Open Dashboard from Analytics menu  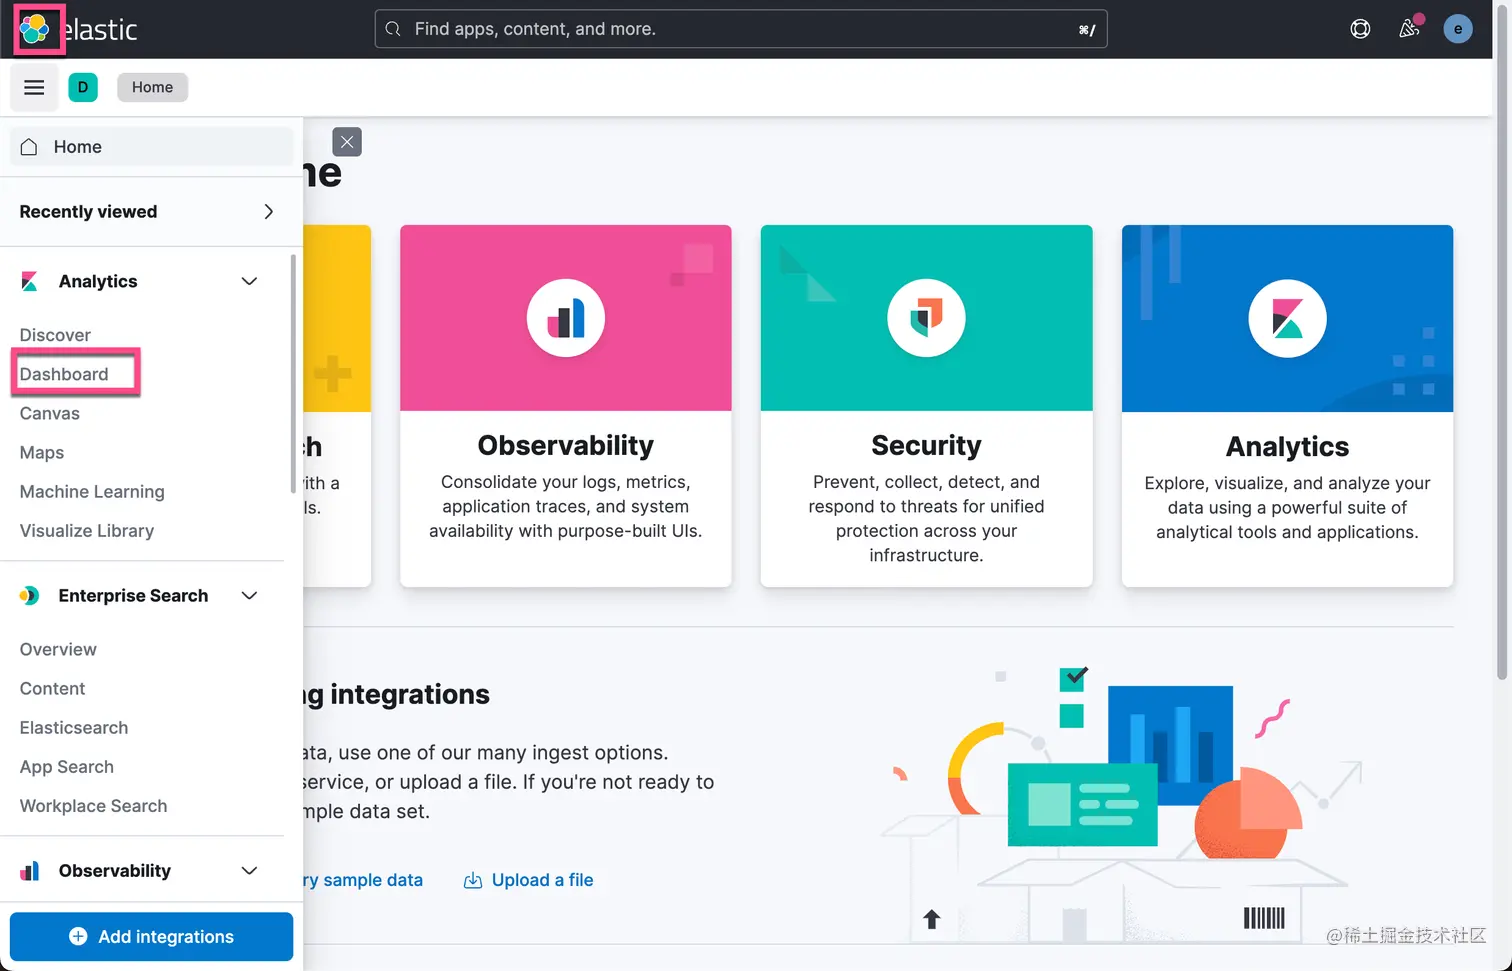[x=64, y=374]
